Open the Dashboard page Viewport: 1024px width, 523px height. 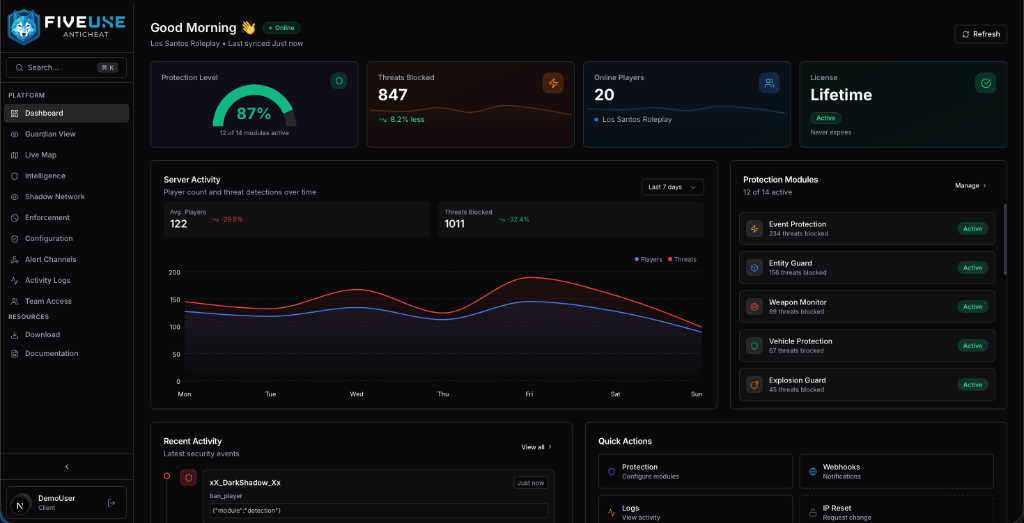tap(67, 113)
